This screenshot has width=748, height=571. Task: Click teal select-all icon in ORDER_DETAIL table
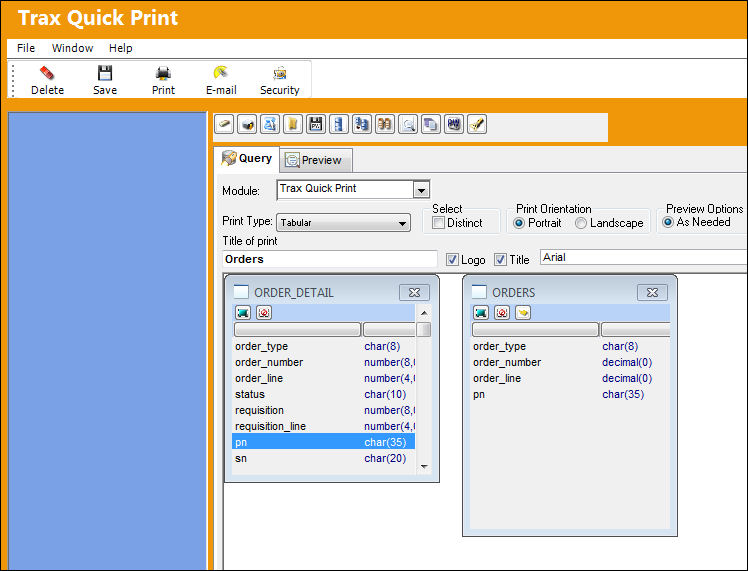click(x=243, y=313)
